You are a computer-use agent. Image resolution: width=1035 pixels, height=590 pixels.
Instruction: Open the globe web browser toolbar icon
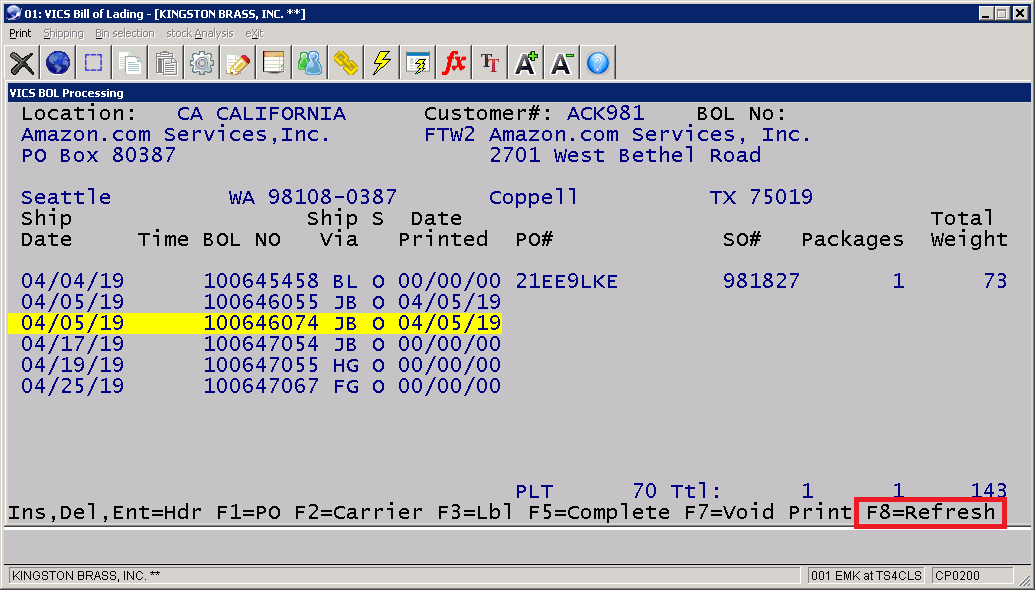[58, 63]
